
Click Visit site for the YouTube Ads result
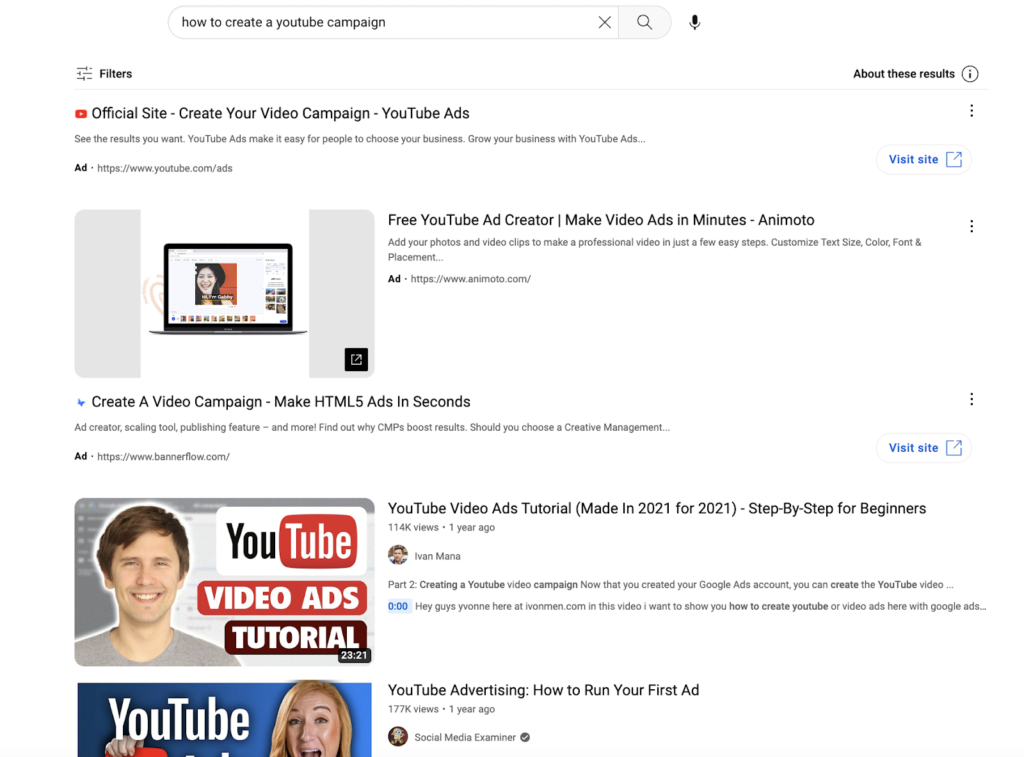pos(924,159)
